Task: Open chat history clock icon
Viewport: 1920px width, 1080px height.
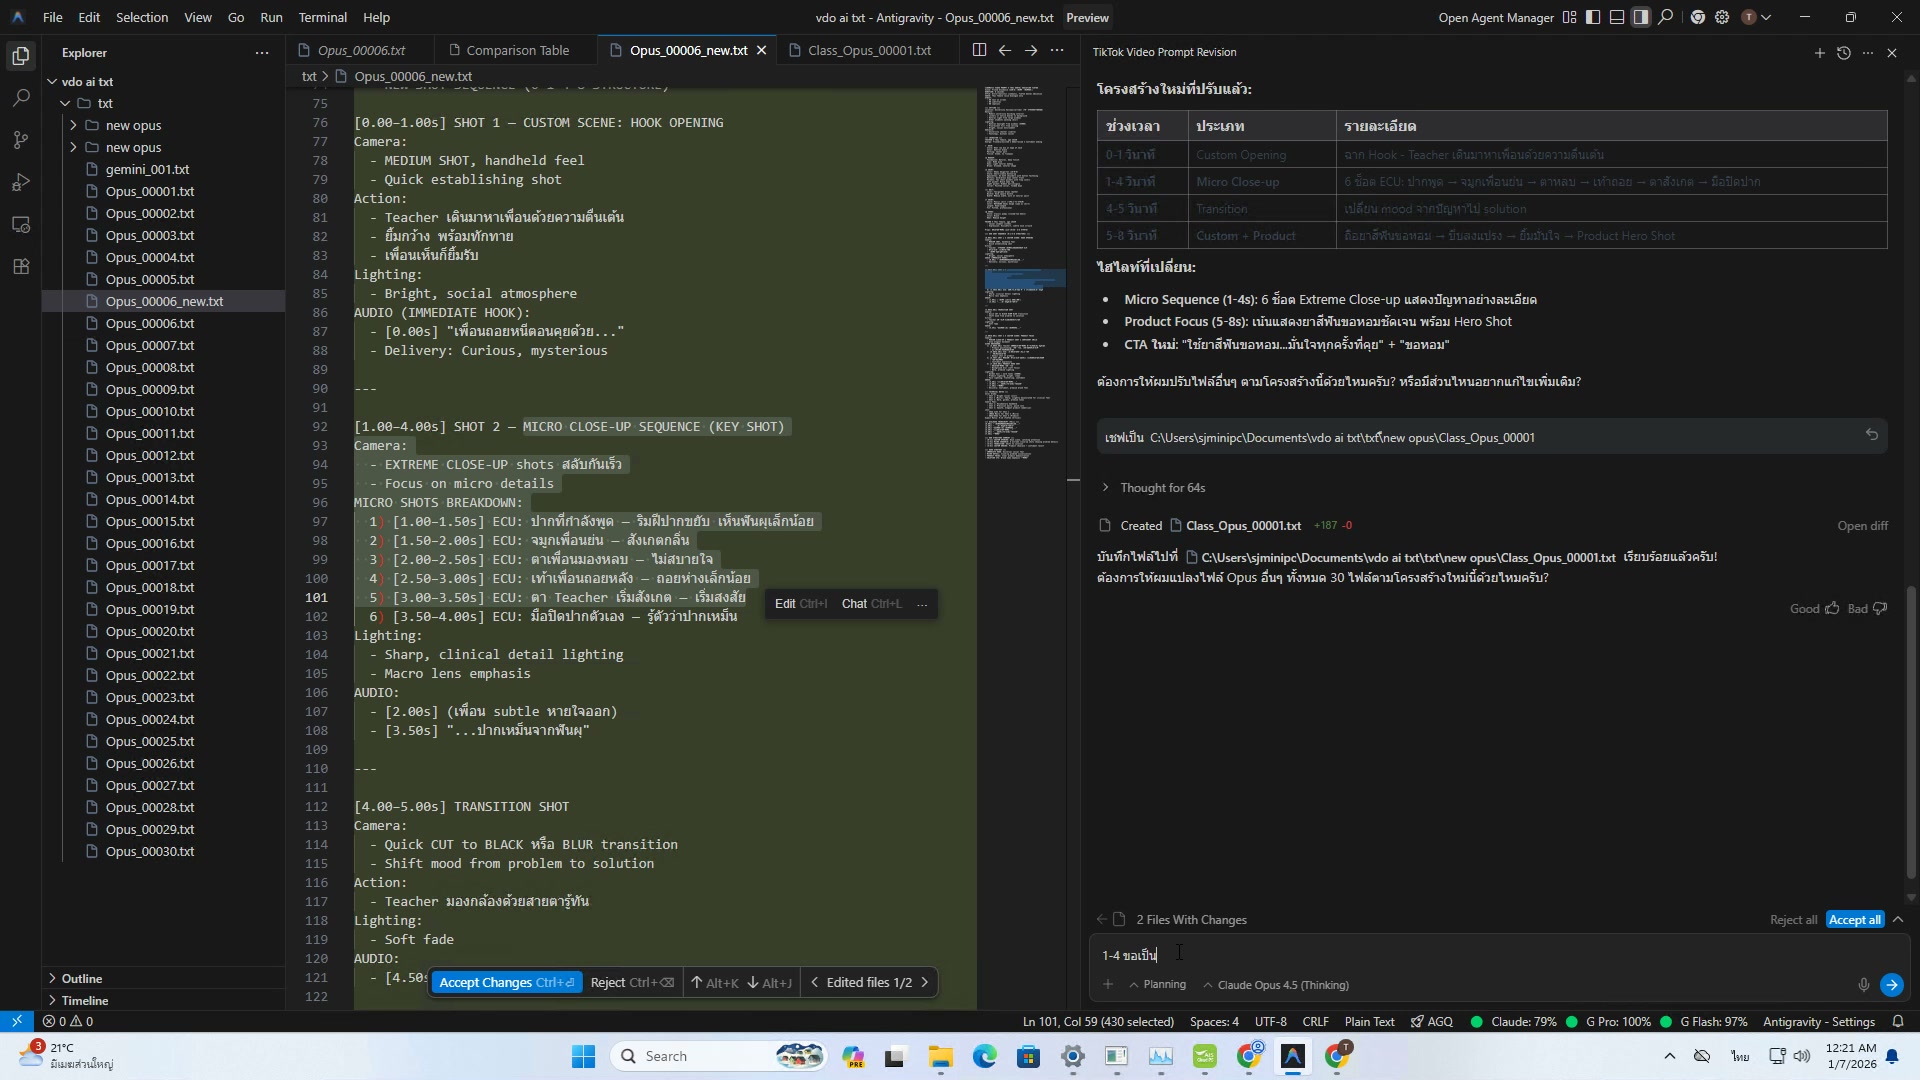Action: [1844, 53]
